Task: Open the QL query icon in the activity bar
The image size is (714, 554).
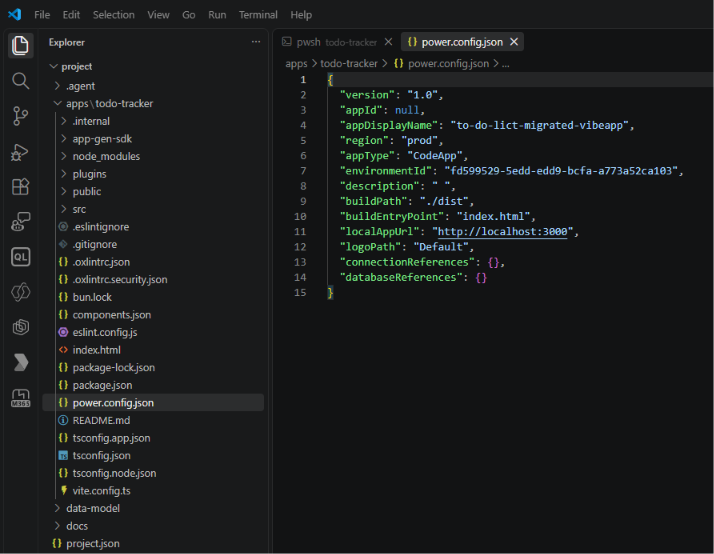Action: point(20,257)
